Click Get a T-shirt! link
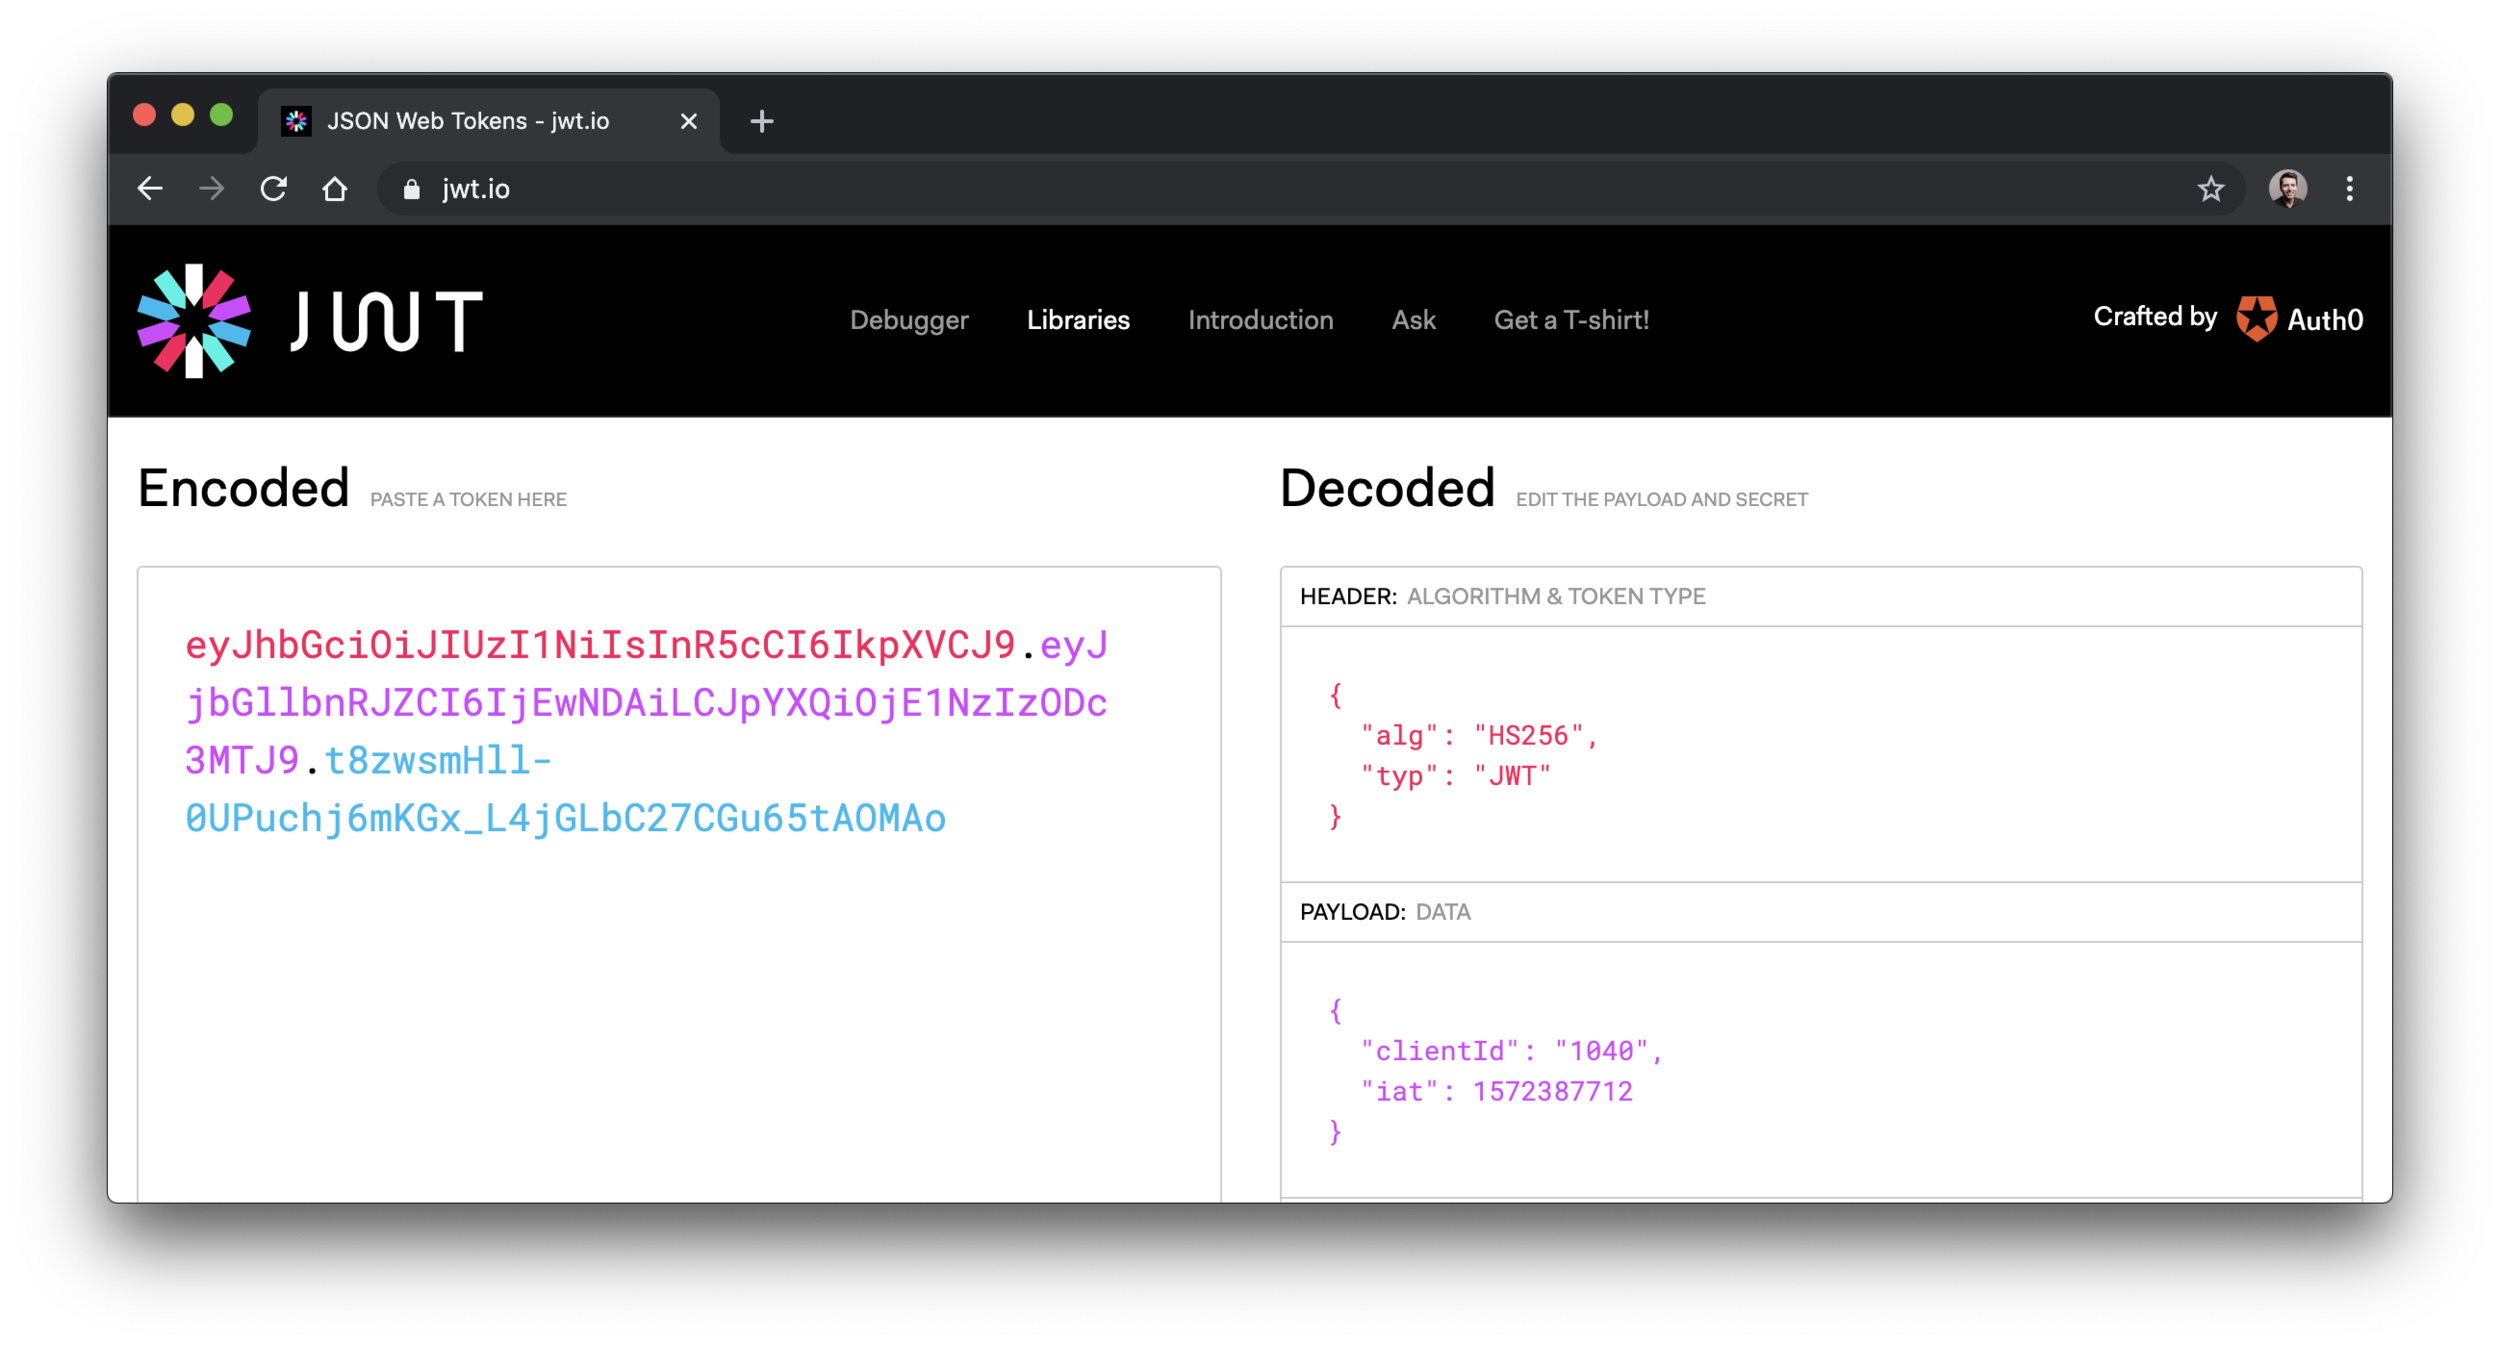 1571,321
